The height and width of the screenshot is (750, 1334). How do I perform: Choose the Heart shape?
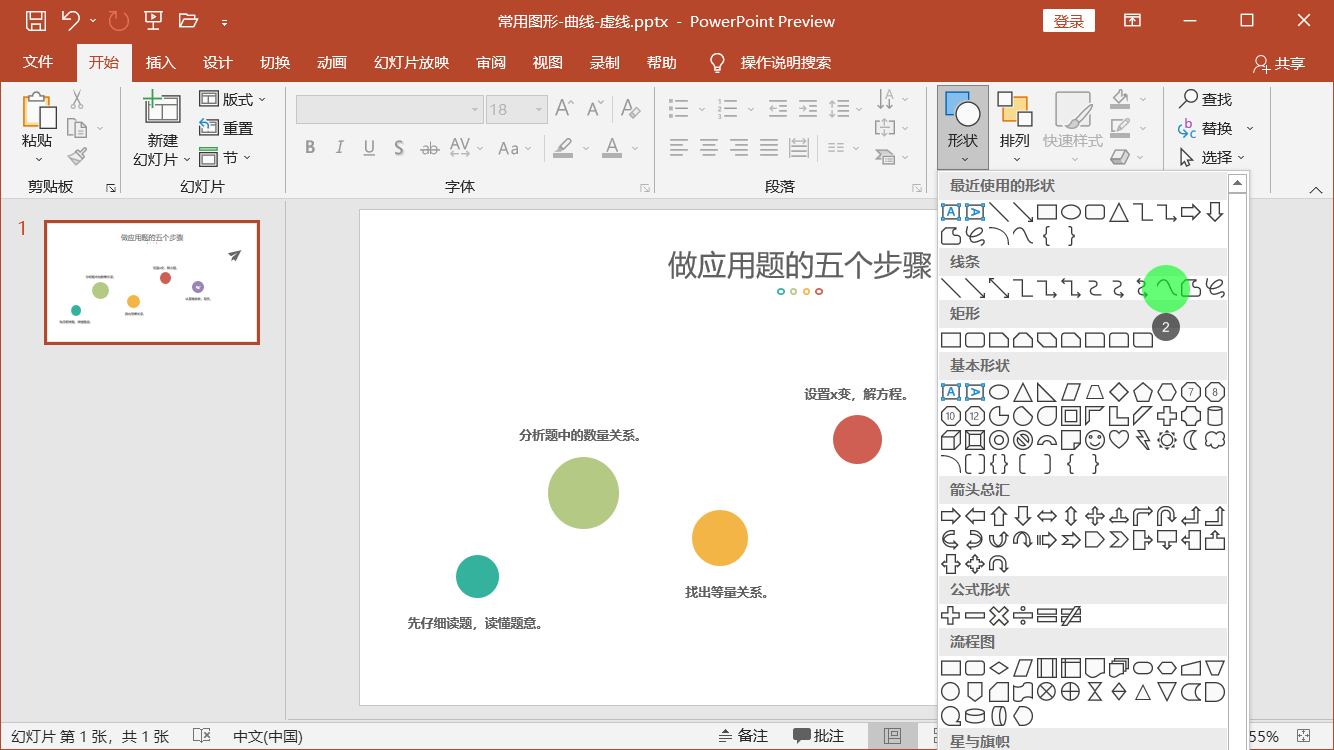pos(1119,440)
